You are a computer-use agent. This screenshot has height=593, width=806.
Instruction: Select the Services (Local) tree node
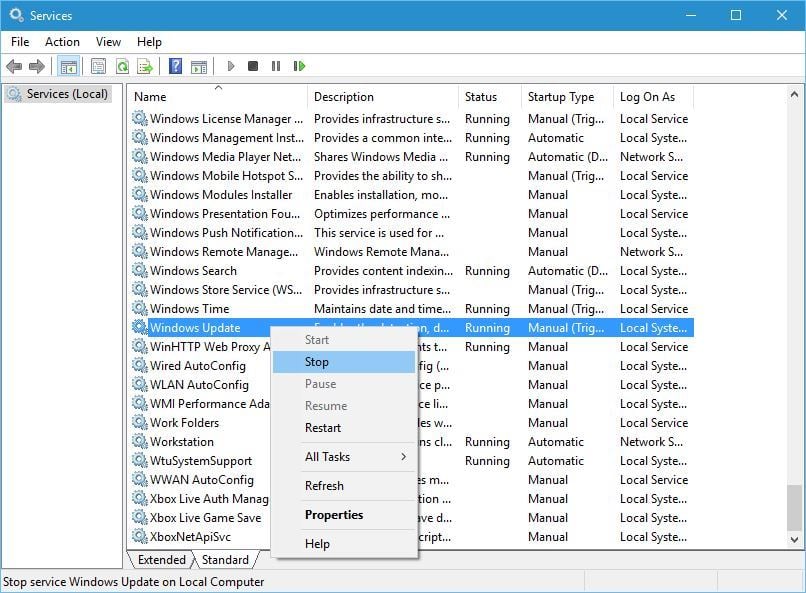[58, 94]
